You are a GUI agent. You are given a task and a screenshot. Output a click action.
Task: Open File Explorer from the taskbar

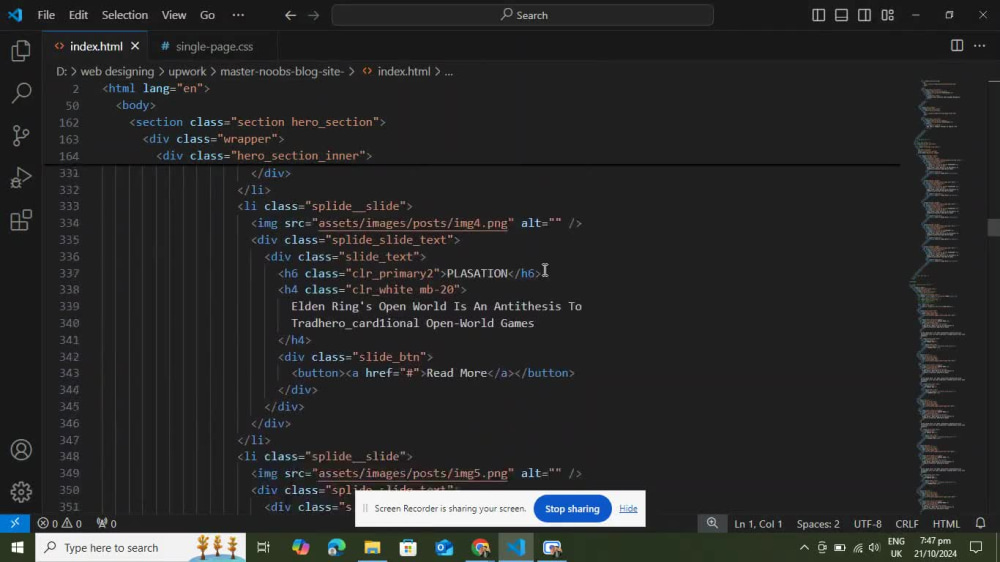[x=372, y=547]
